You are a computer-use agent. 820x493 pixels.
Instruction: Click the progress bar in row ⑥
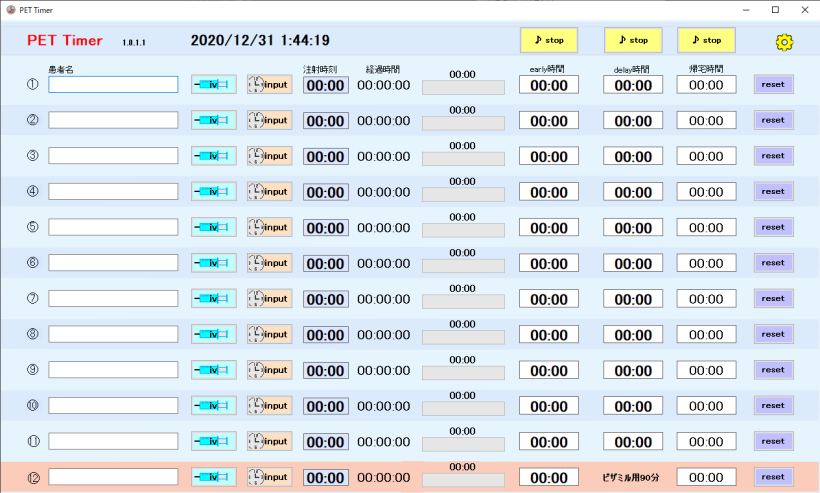coord(463,266)
